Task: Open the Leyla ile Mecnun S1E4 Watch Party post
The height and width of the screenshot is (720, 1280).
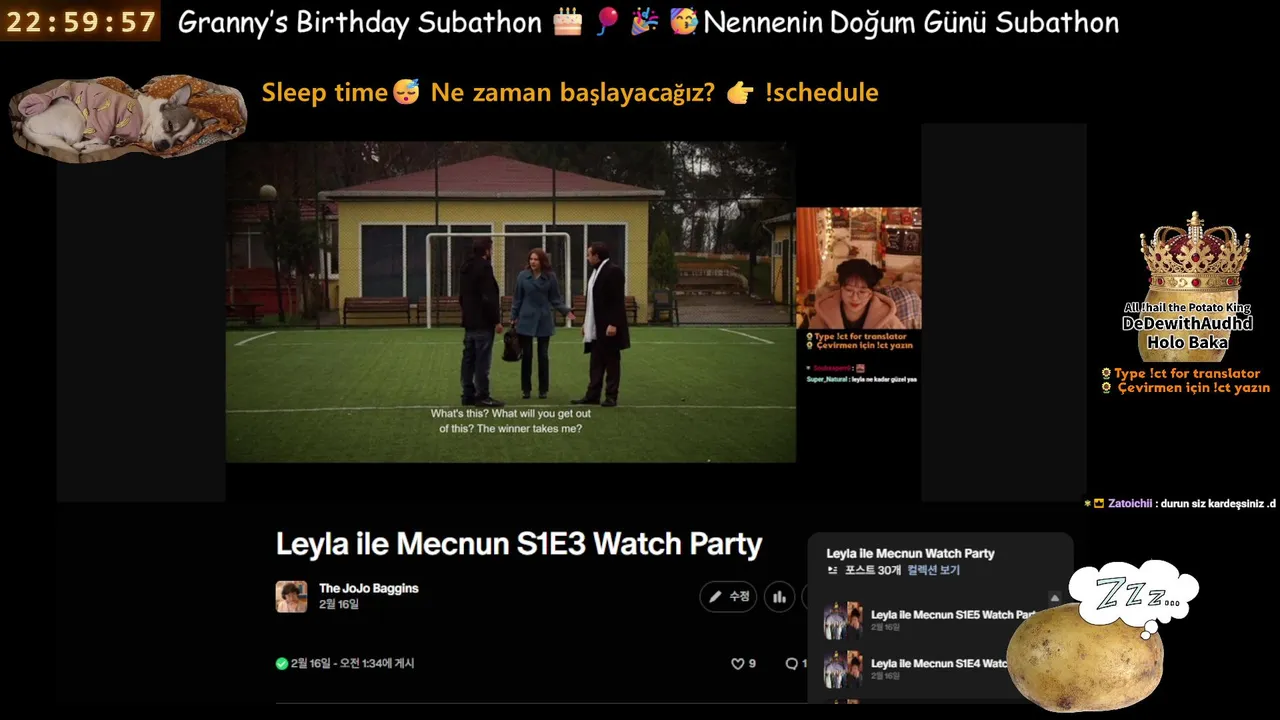Action: [x=940, y=663]
